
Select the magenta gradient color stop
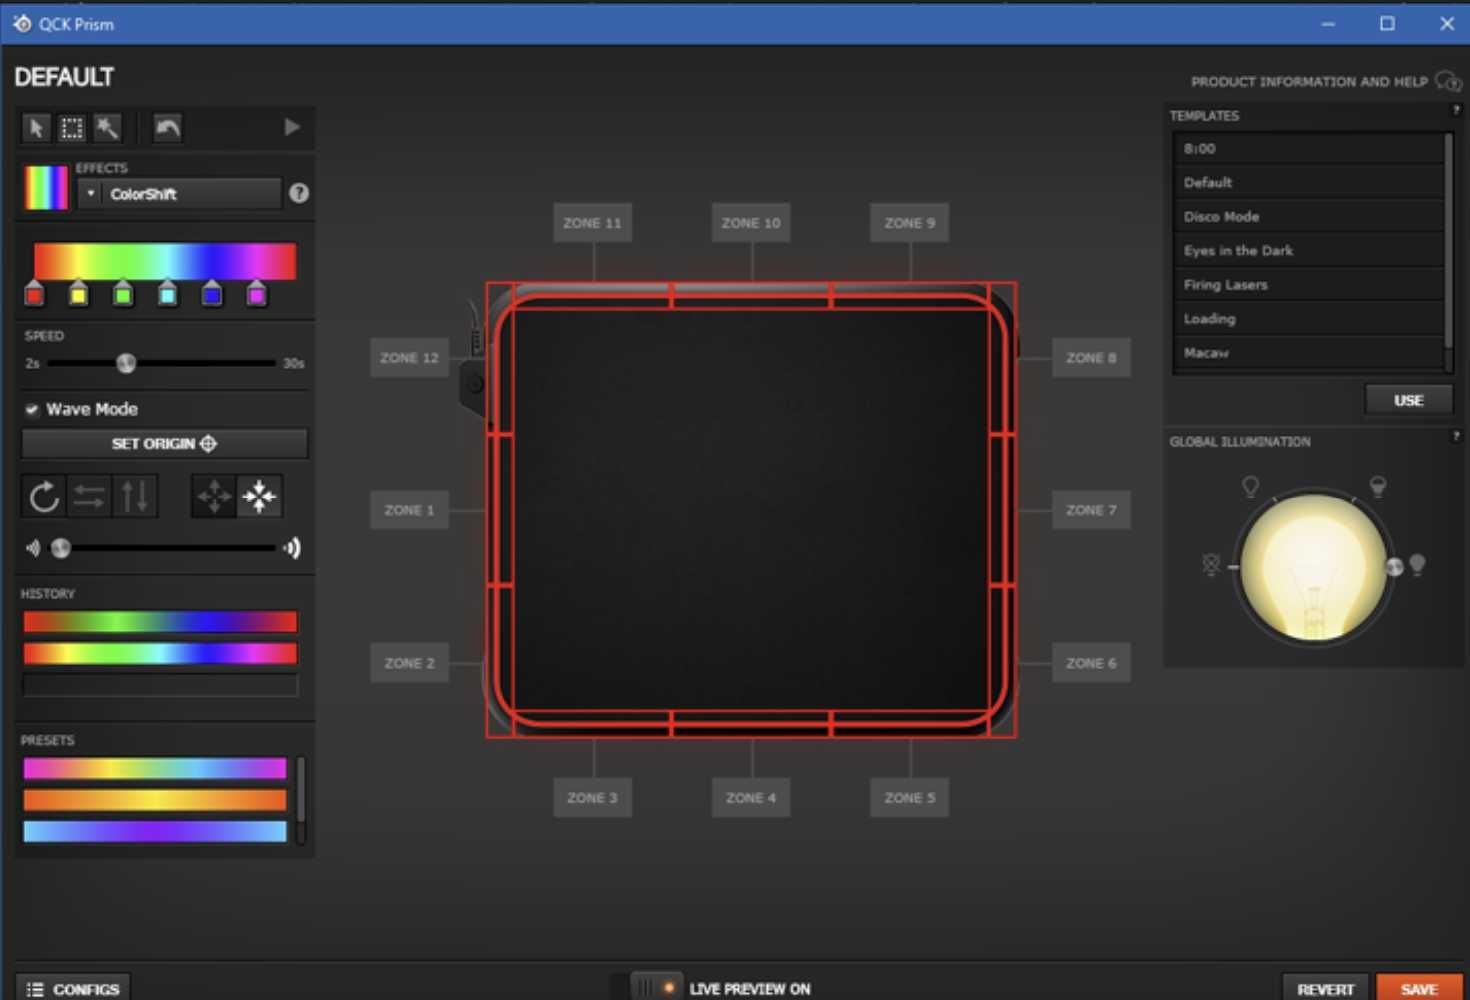(x=256, y=294)
